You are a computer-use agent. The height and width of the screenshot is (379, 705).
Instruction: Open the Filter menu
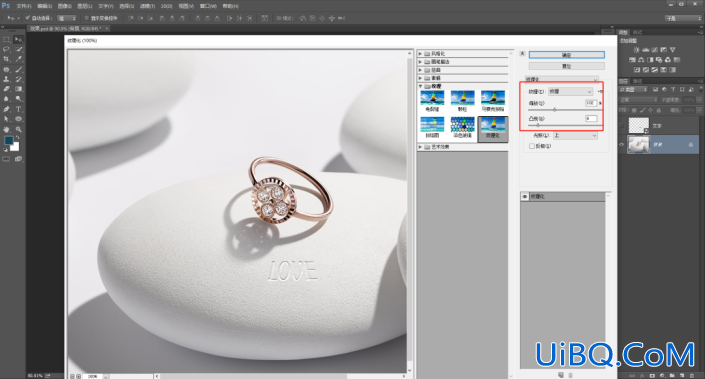pos(147,6)
